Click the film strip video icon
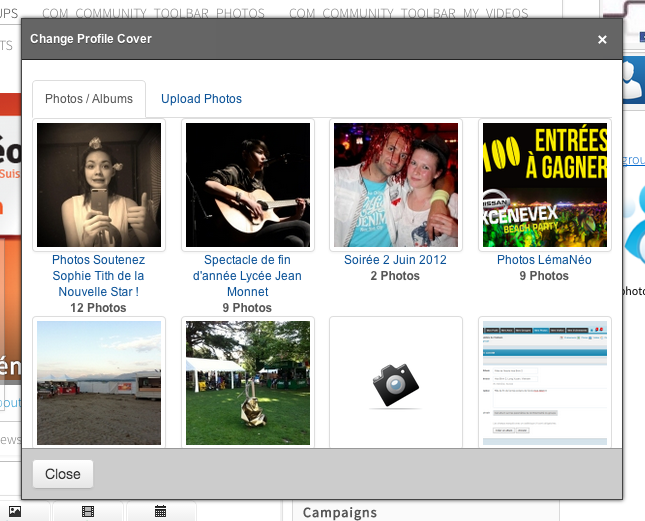This screenshot has height=521, width=645. (88, 512)
